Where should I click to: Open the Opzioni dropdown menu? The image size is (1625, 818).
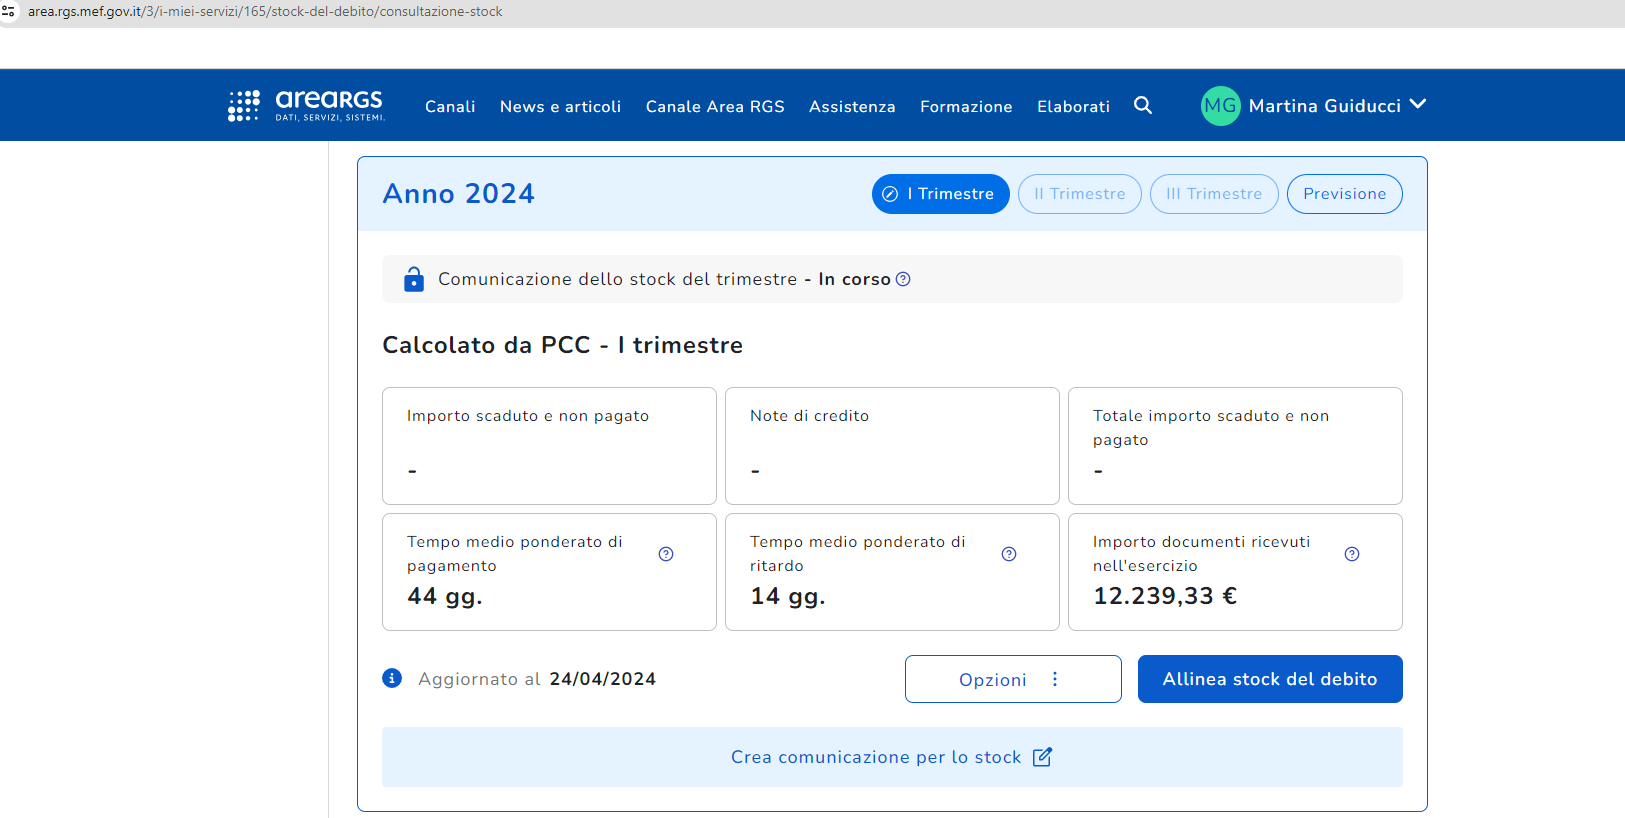(x=1012, y=679)
